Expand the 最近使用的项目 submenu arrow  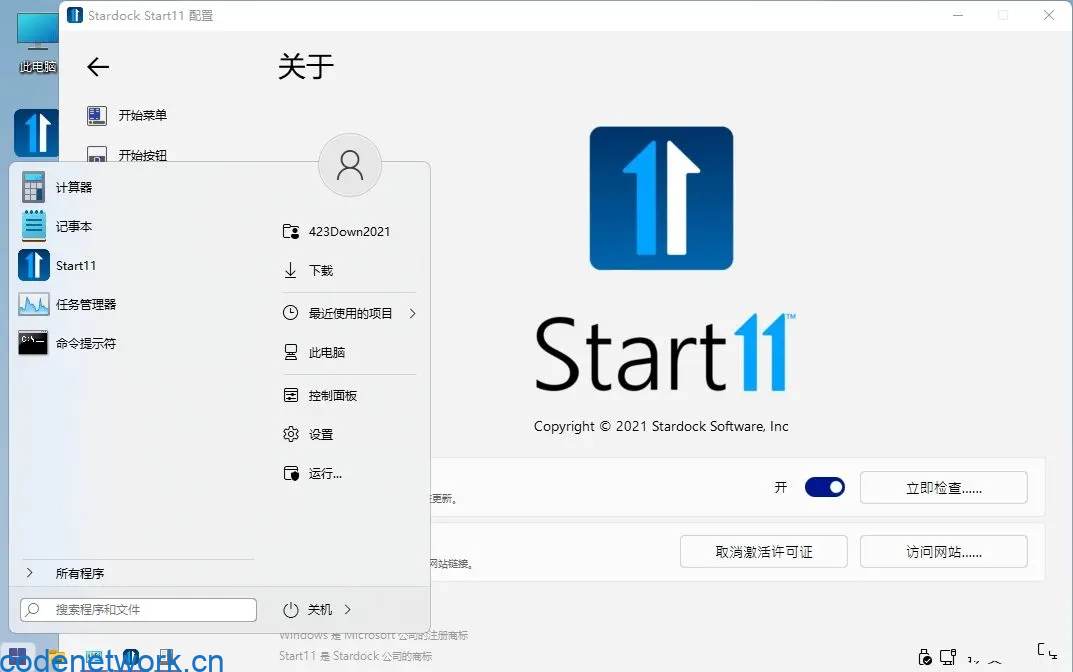411,312
